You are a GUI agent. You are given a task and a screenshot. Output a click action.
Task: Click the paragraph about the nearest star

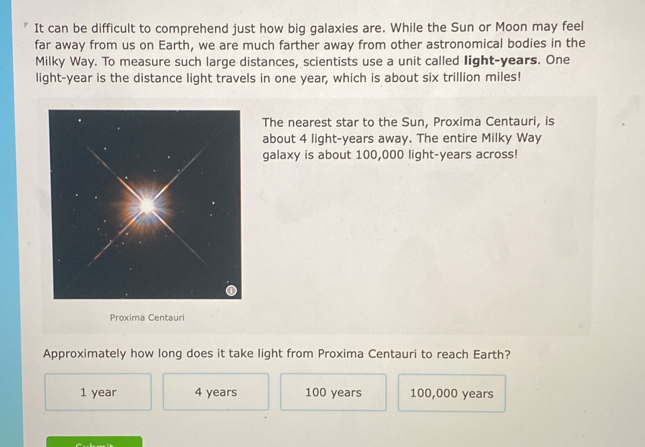(x=408, y=138)
